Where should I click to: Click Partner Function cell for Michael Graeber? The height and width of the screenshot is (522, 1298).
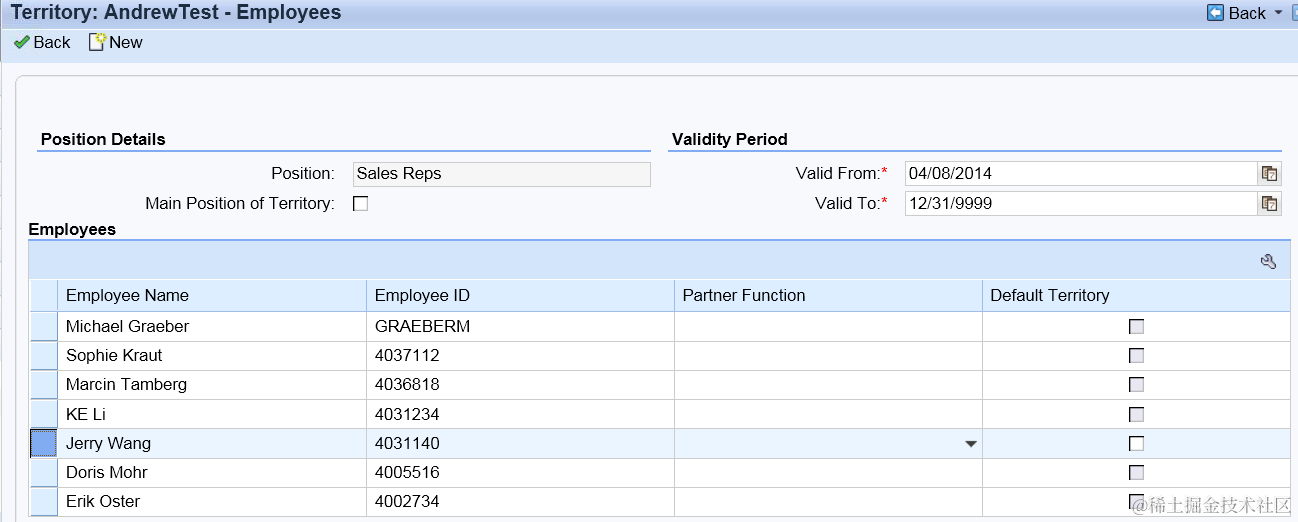point(828,326)
